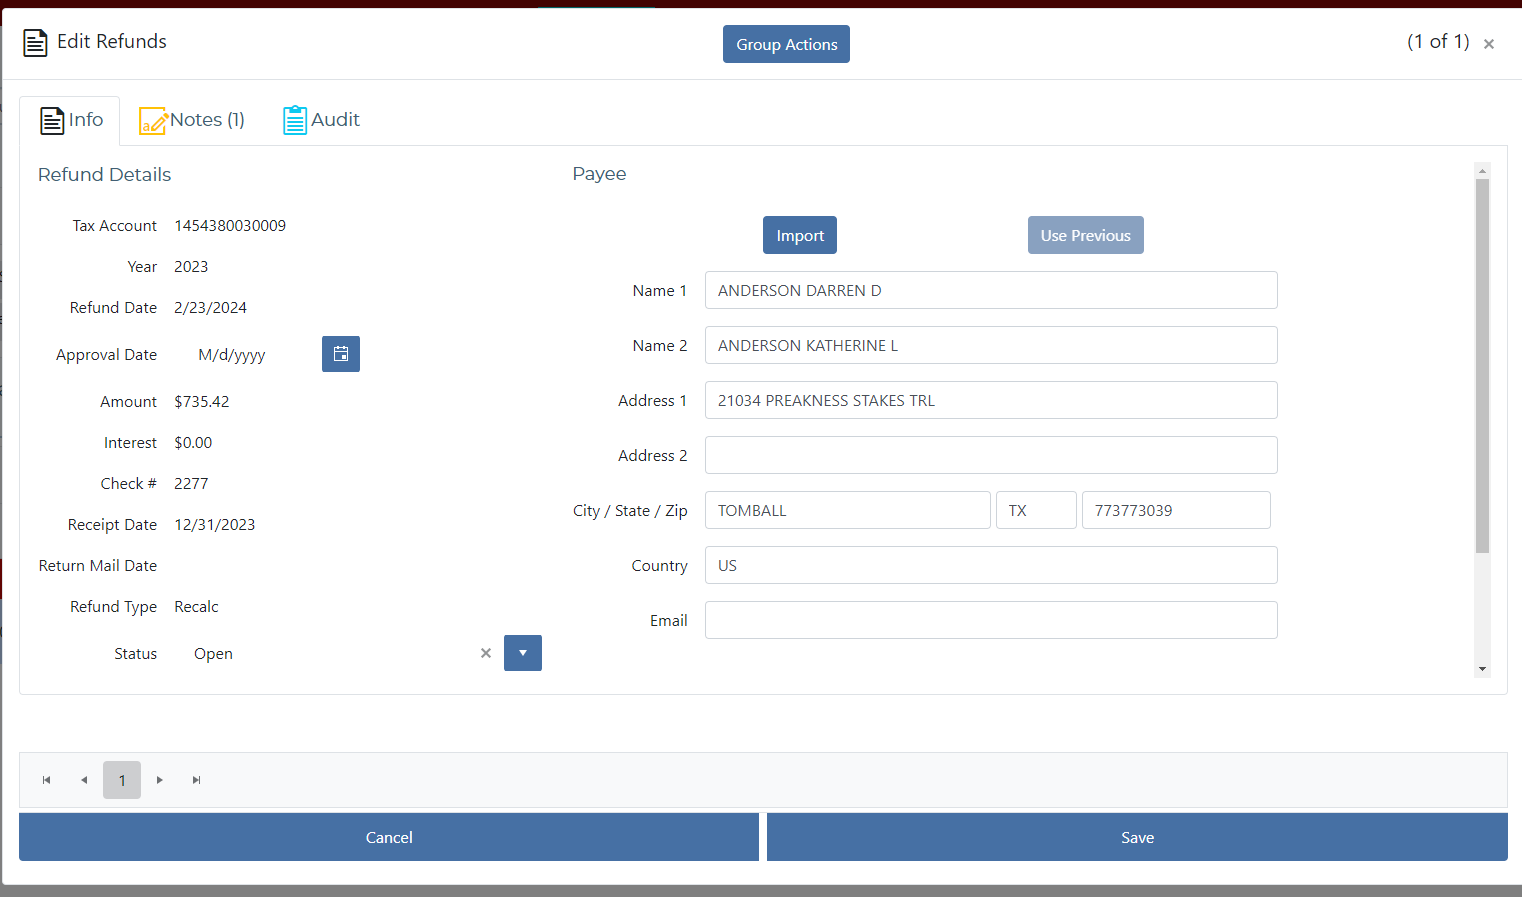Open the Approval Date calendar picker
Screen dimensions: 1522x897
(341, 354)
